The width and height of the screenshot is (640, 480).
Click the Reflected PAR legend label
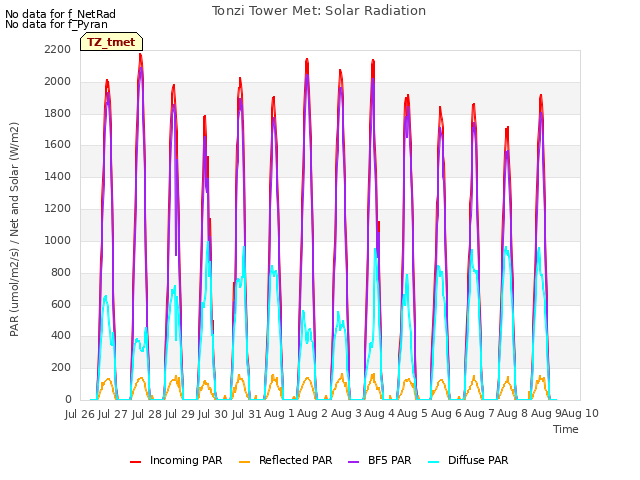(x=296, y=460)
